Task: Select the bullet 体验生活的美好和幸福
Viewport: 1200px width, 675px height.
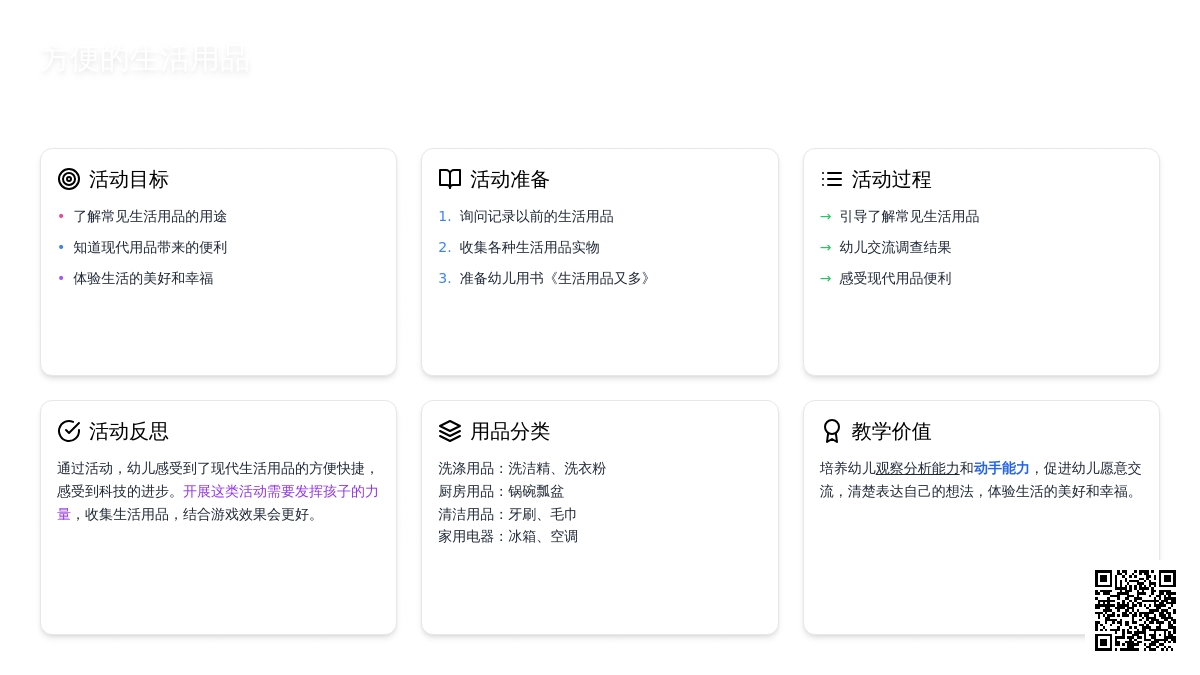Action: 143,278
